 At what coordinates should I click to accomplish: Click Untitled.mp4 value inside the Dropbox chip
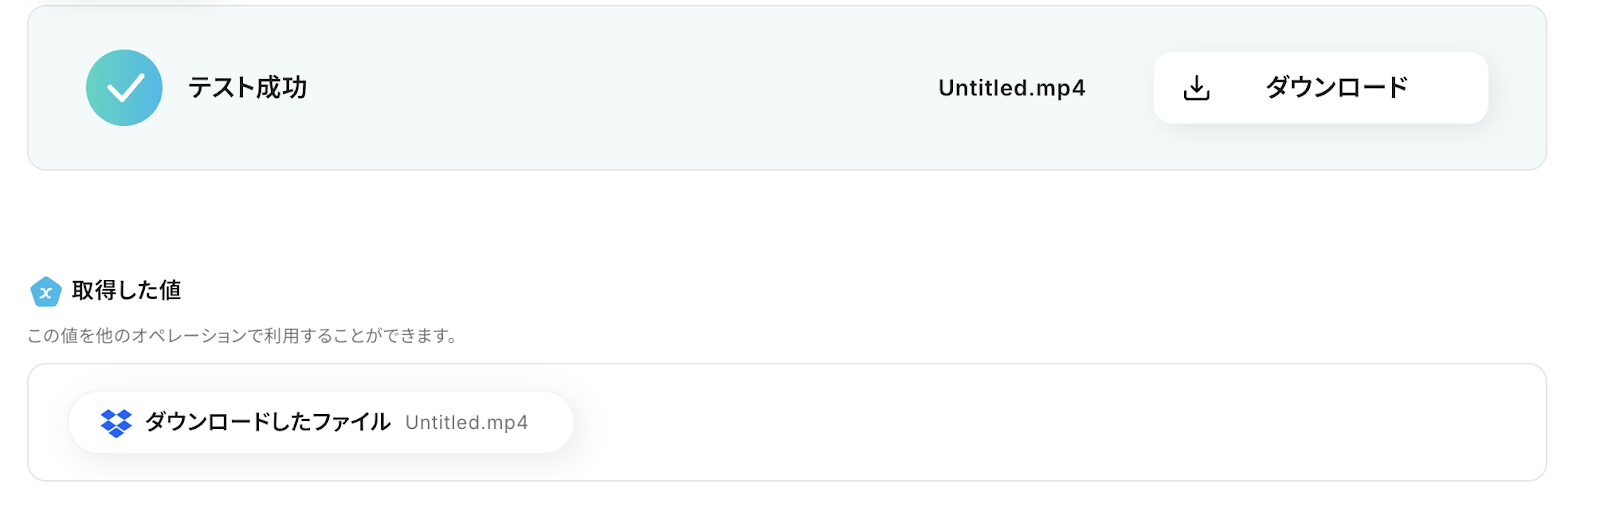(x=466, y=423)
